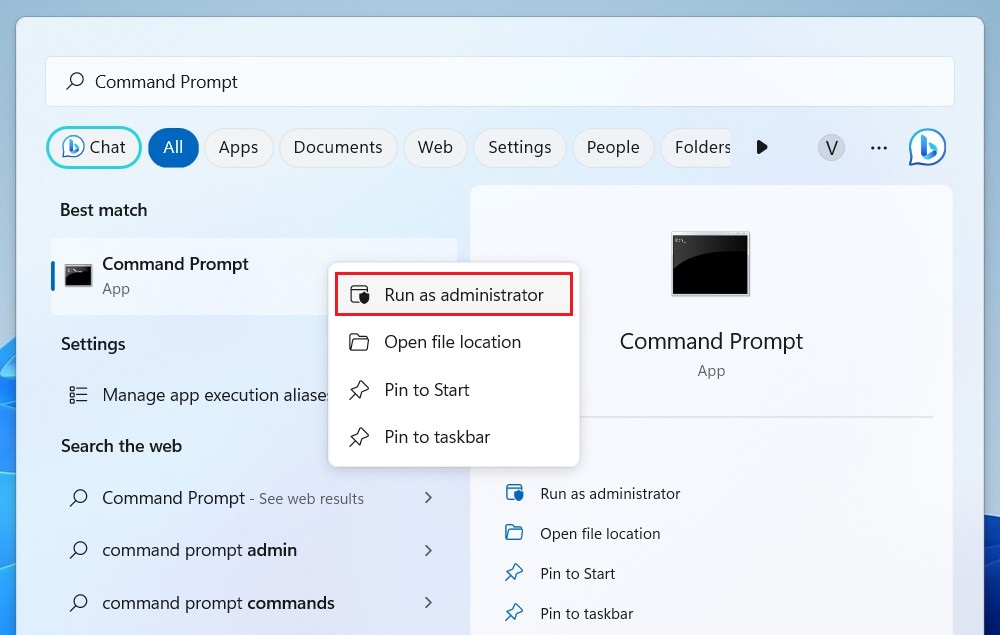Image resolution: width=1000 pixels, height=635 pixels.
Task: Expand the 'command prompt commands' chevron
Action: [429, 602]
